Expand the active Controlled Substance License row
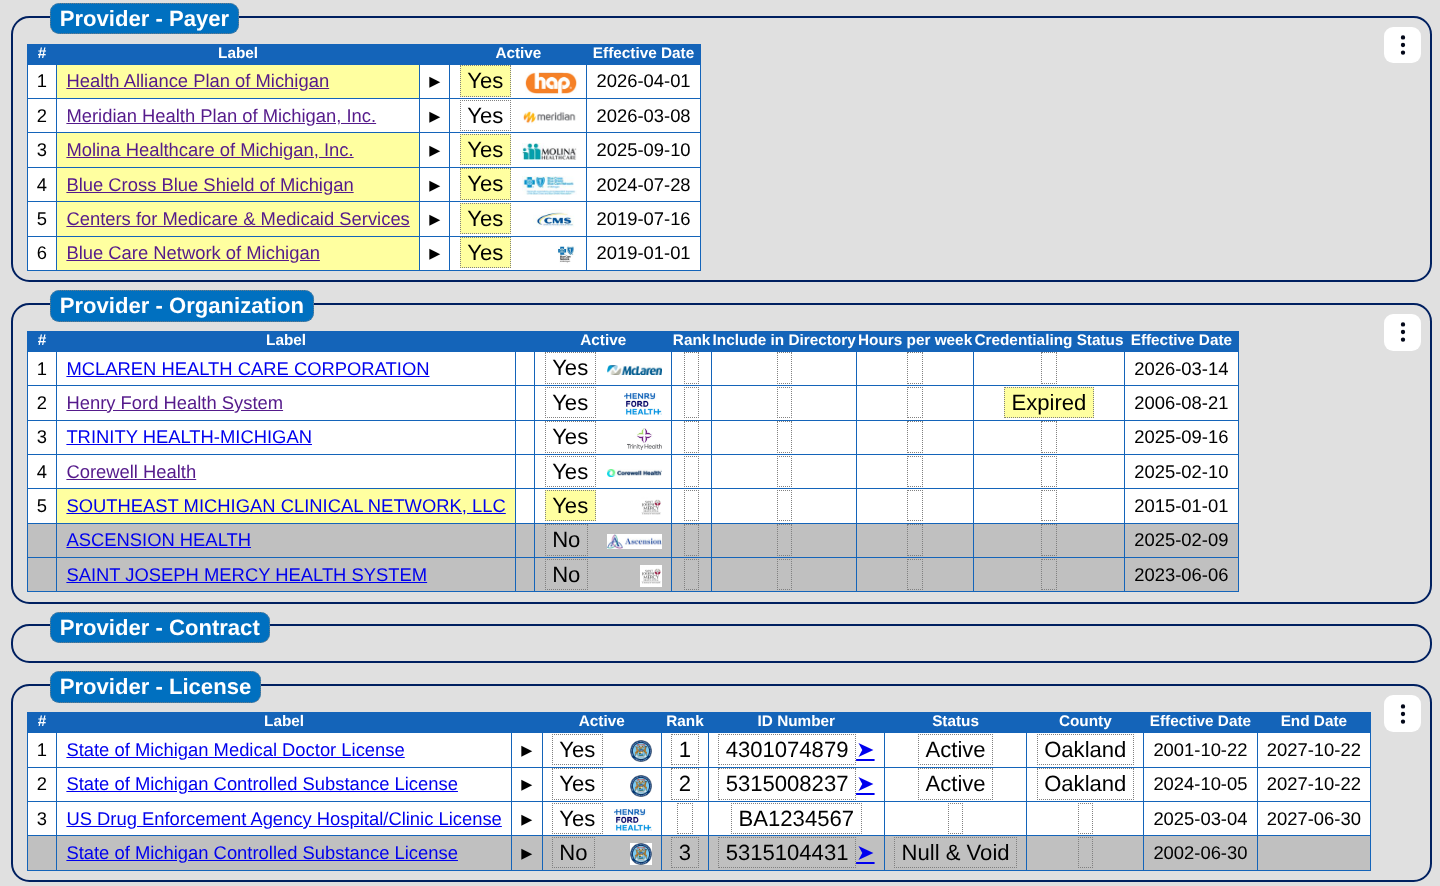This screenshot has width=1440, height=886. click(x=526, y=785)
